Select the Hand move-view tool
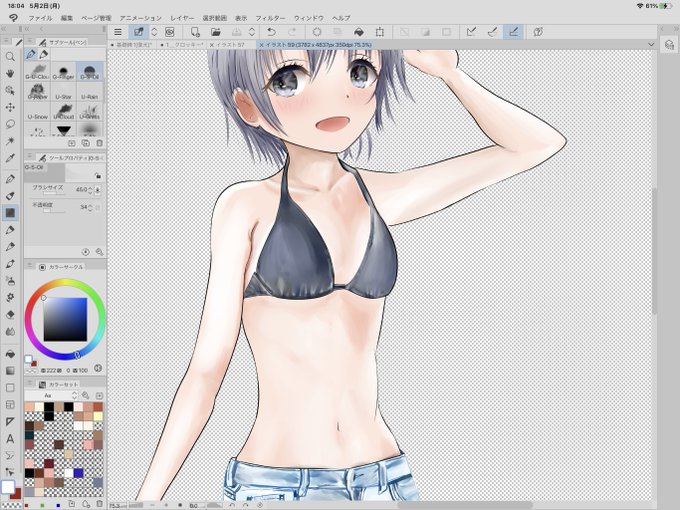 [x=10, y=74]
